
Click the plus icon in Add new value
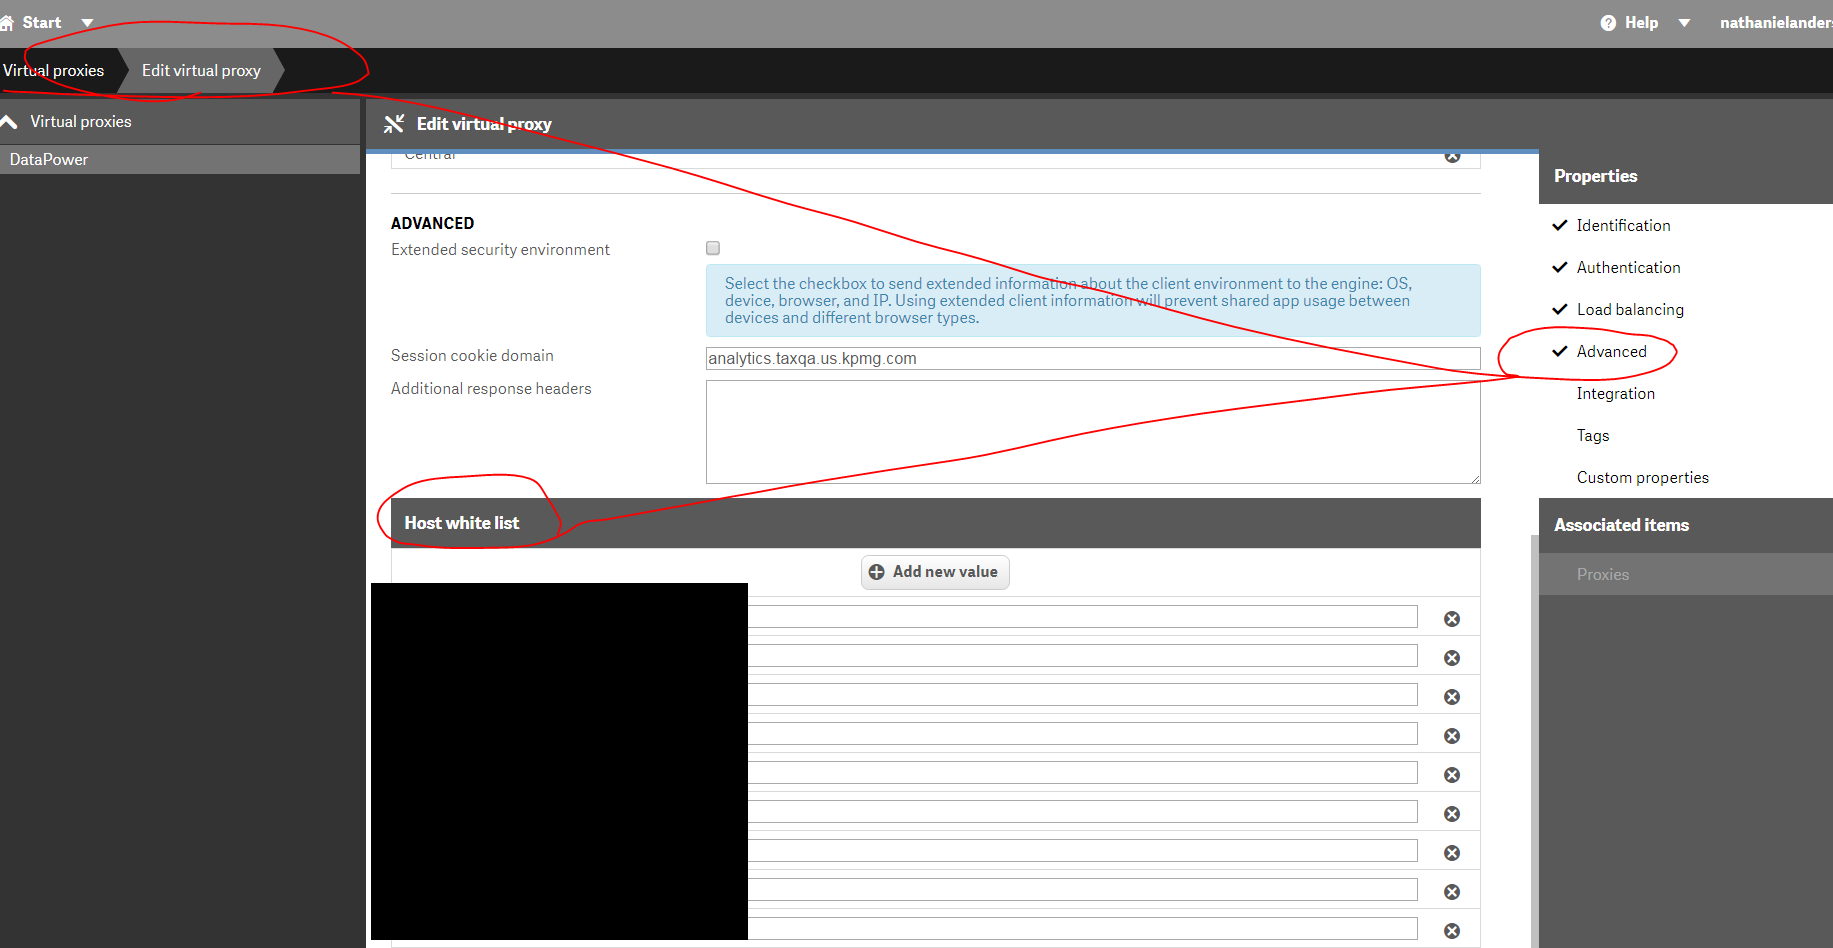pyautogui.click(x=877, y=572)
